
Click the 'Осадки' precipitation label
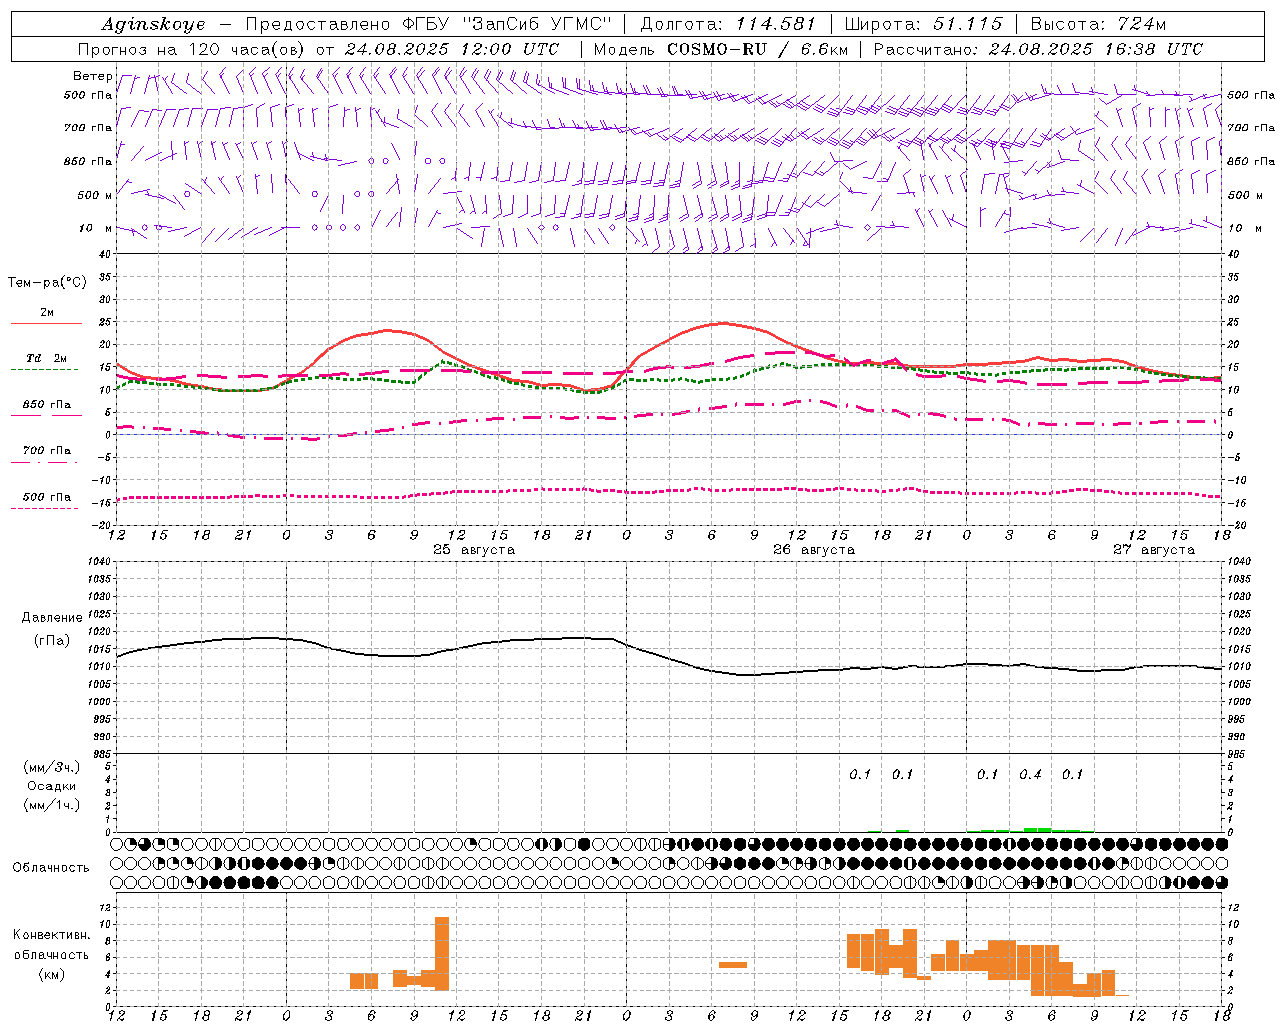coord(51,786)
